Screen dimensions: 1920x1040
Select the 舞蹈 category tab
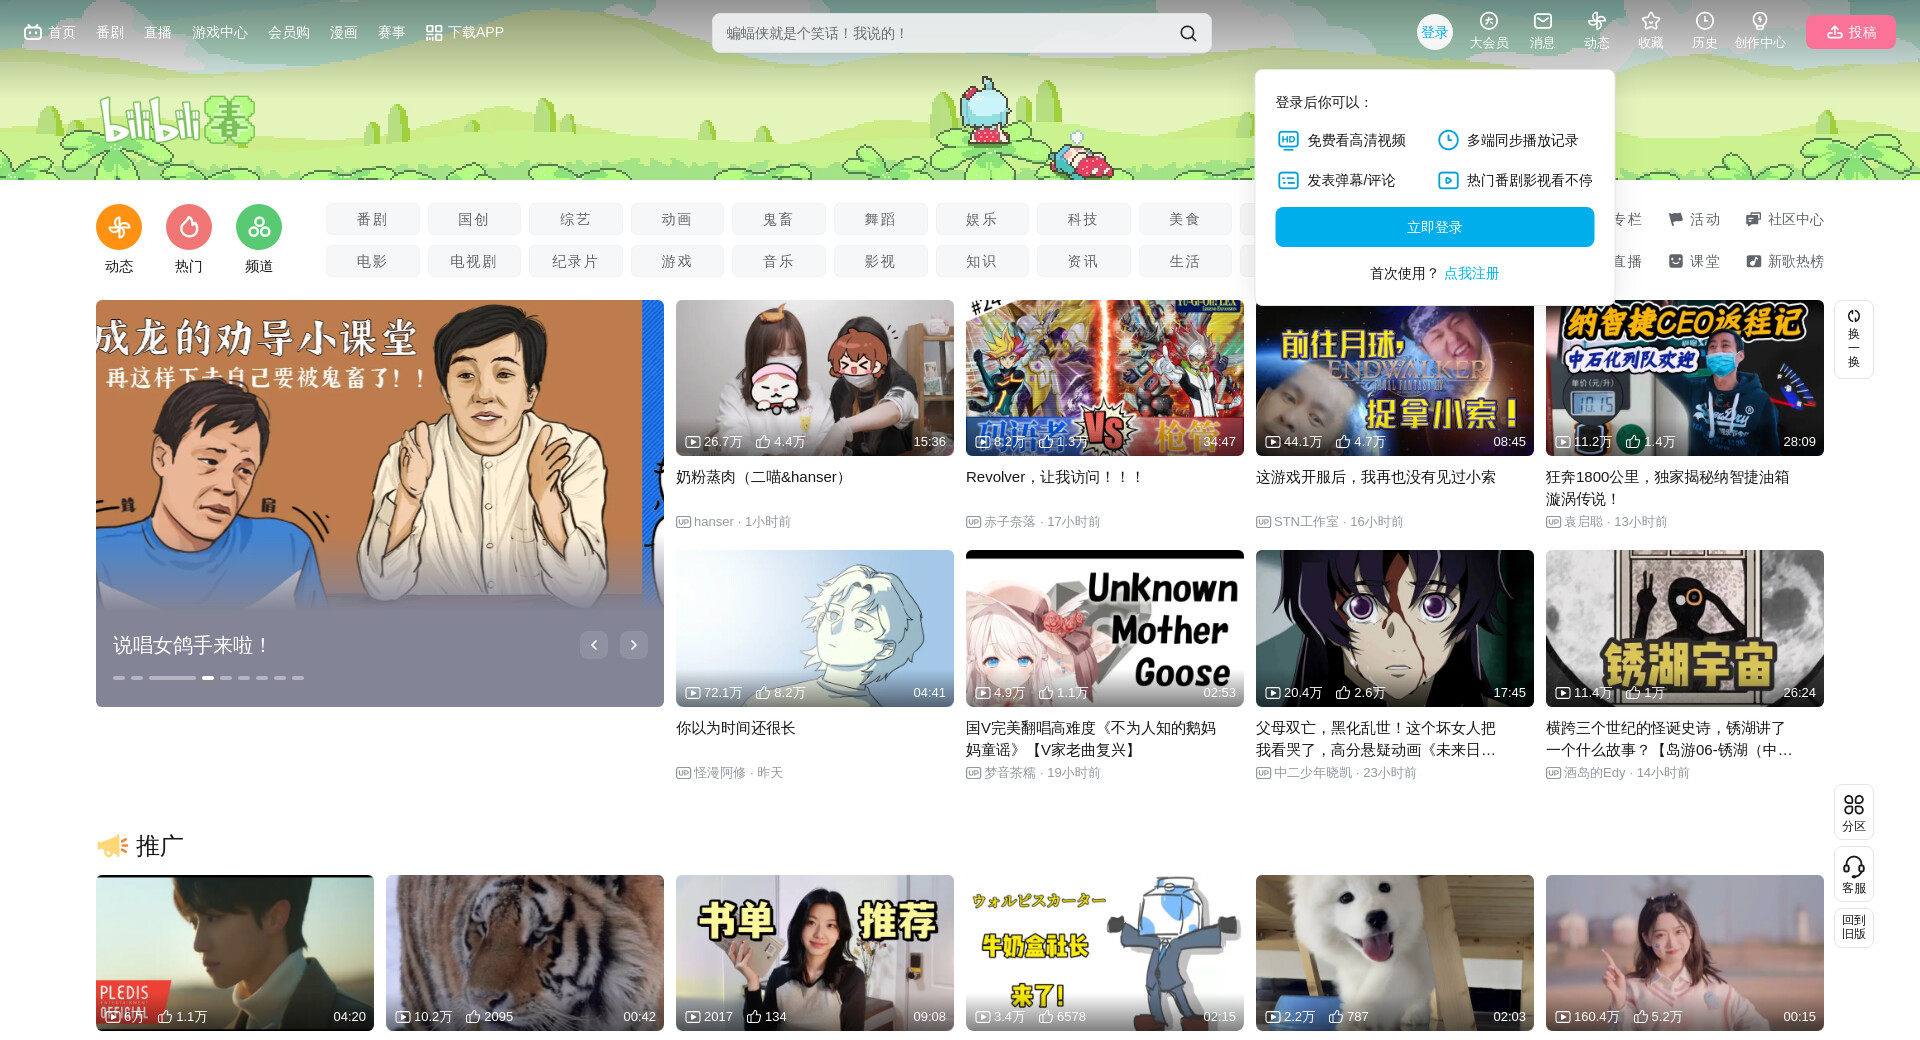tap(881, 219)
